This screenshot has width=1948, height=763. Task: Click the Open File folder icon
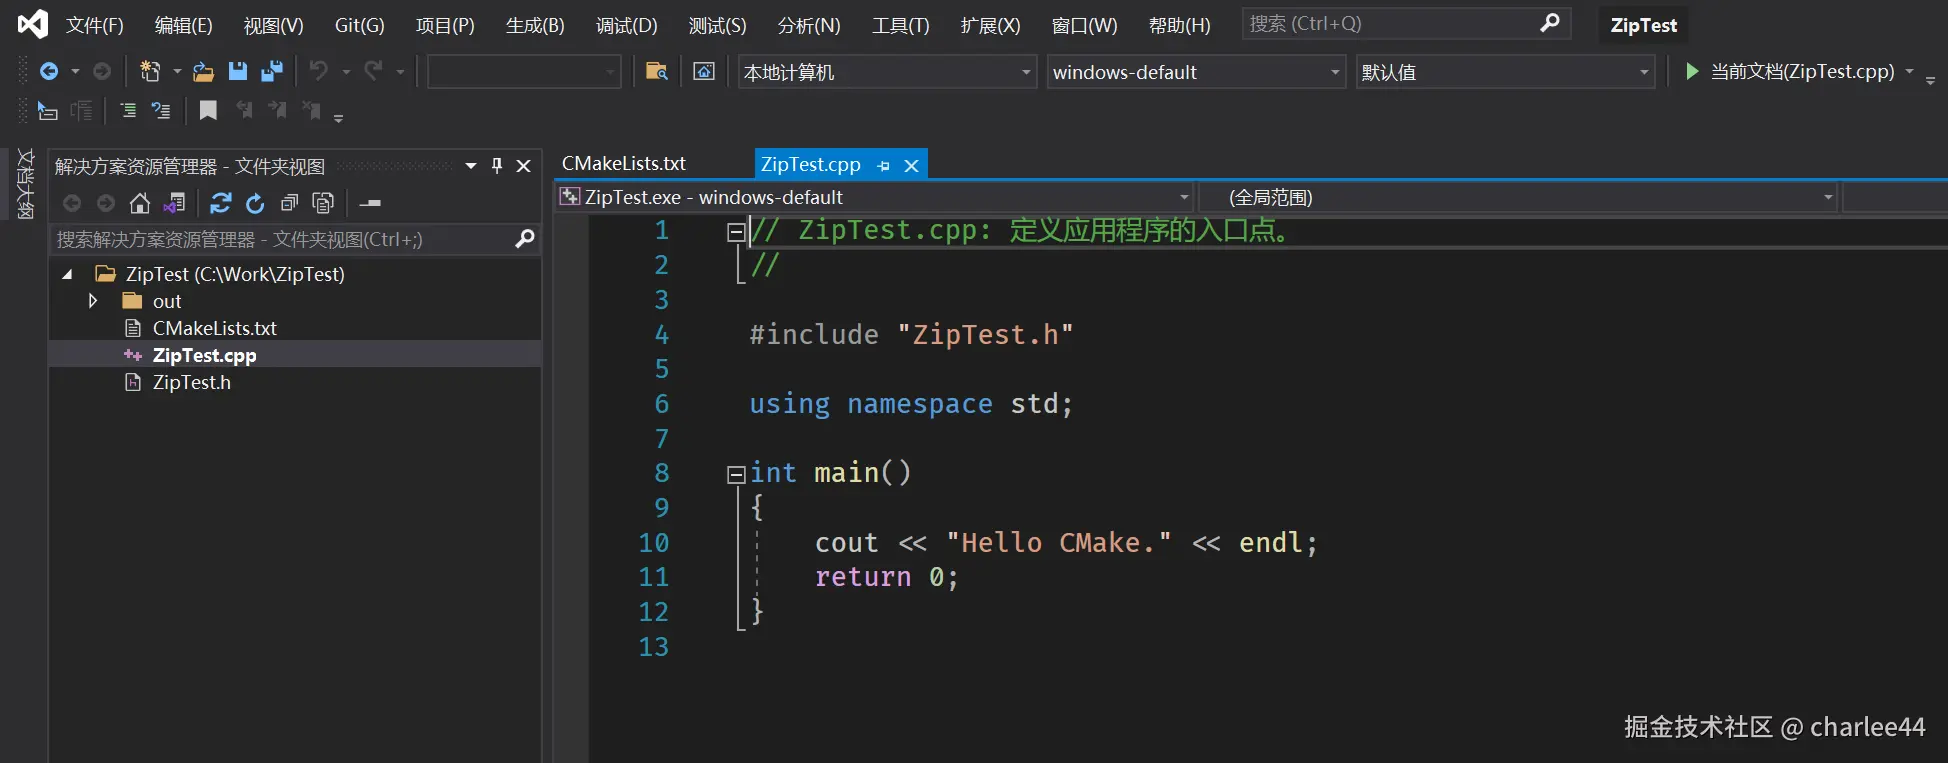pos(203,71)
